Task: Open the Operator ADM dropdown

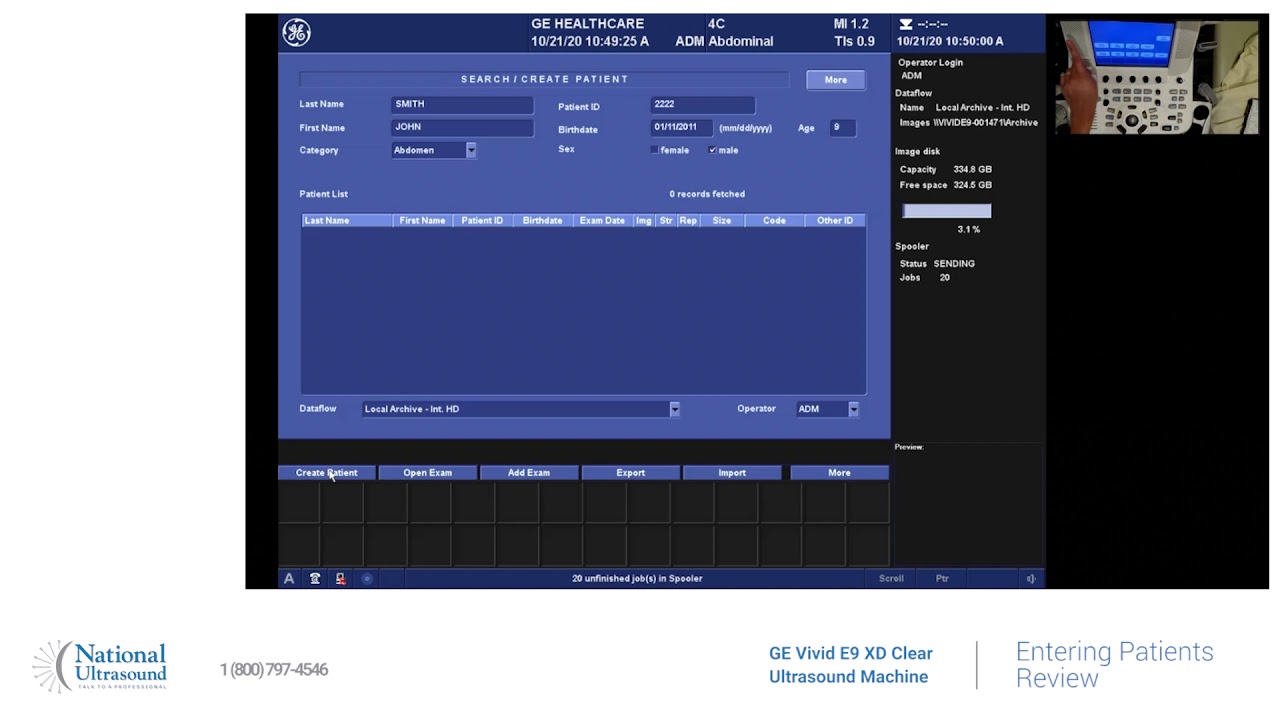Action: click(x=854, y=409)
